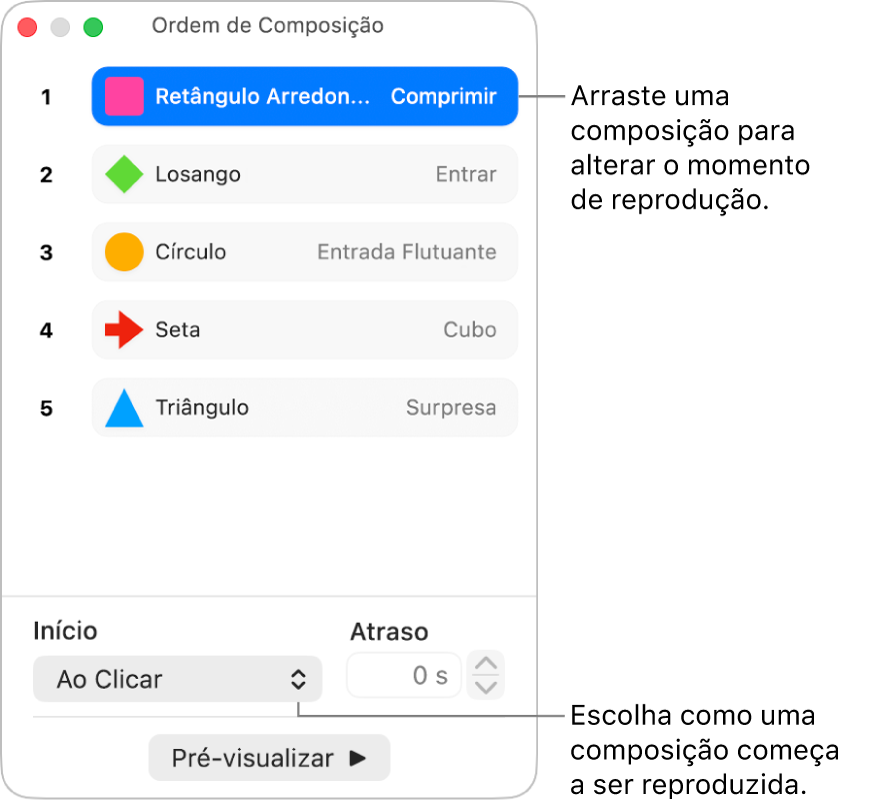Close the Ordem de Composição window
Image resolution: width=872 pixels, height=801 pixels.
(27, 27)
